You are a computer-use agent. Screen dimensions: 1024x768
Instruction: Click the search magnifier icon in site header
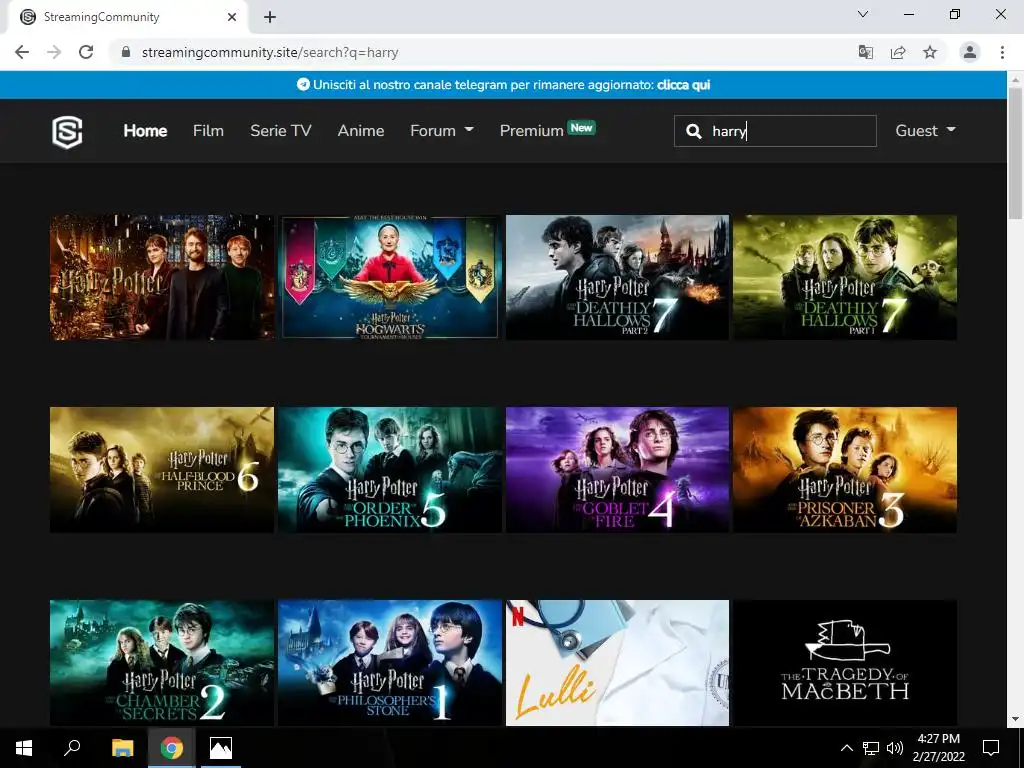[x=694, y=131]
